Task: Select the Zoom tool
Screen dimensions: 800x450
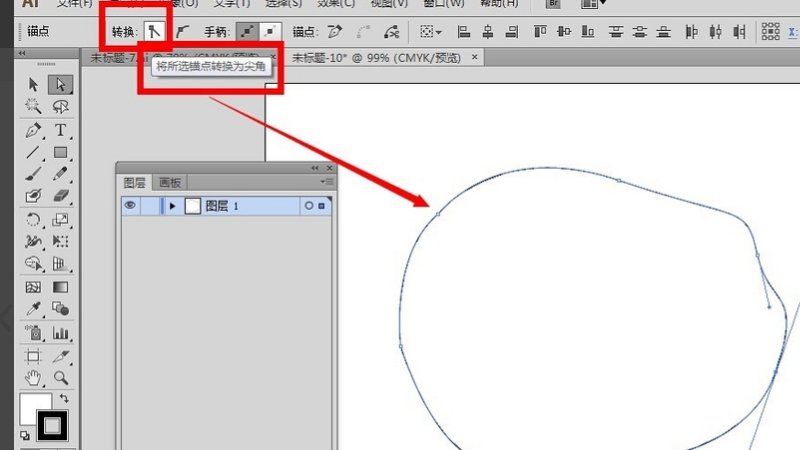Action: tap(60, 378)
